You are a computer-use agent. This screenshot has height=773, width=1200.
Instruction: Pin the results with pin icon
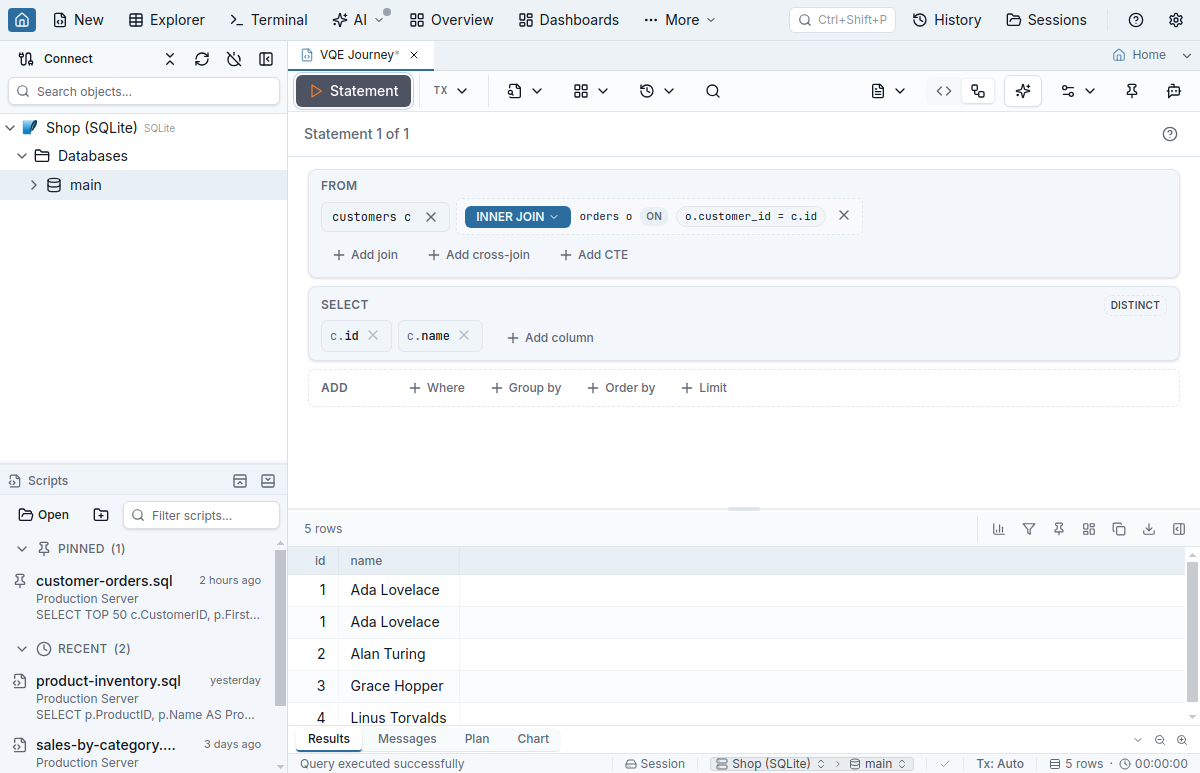click(1059, 529)
